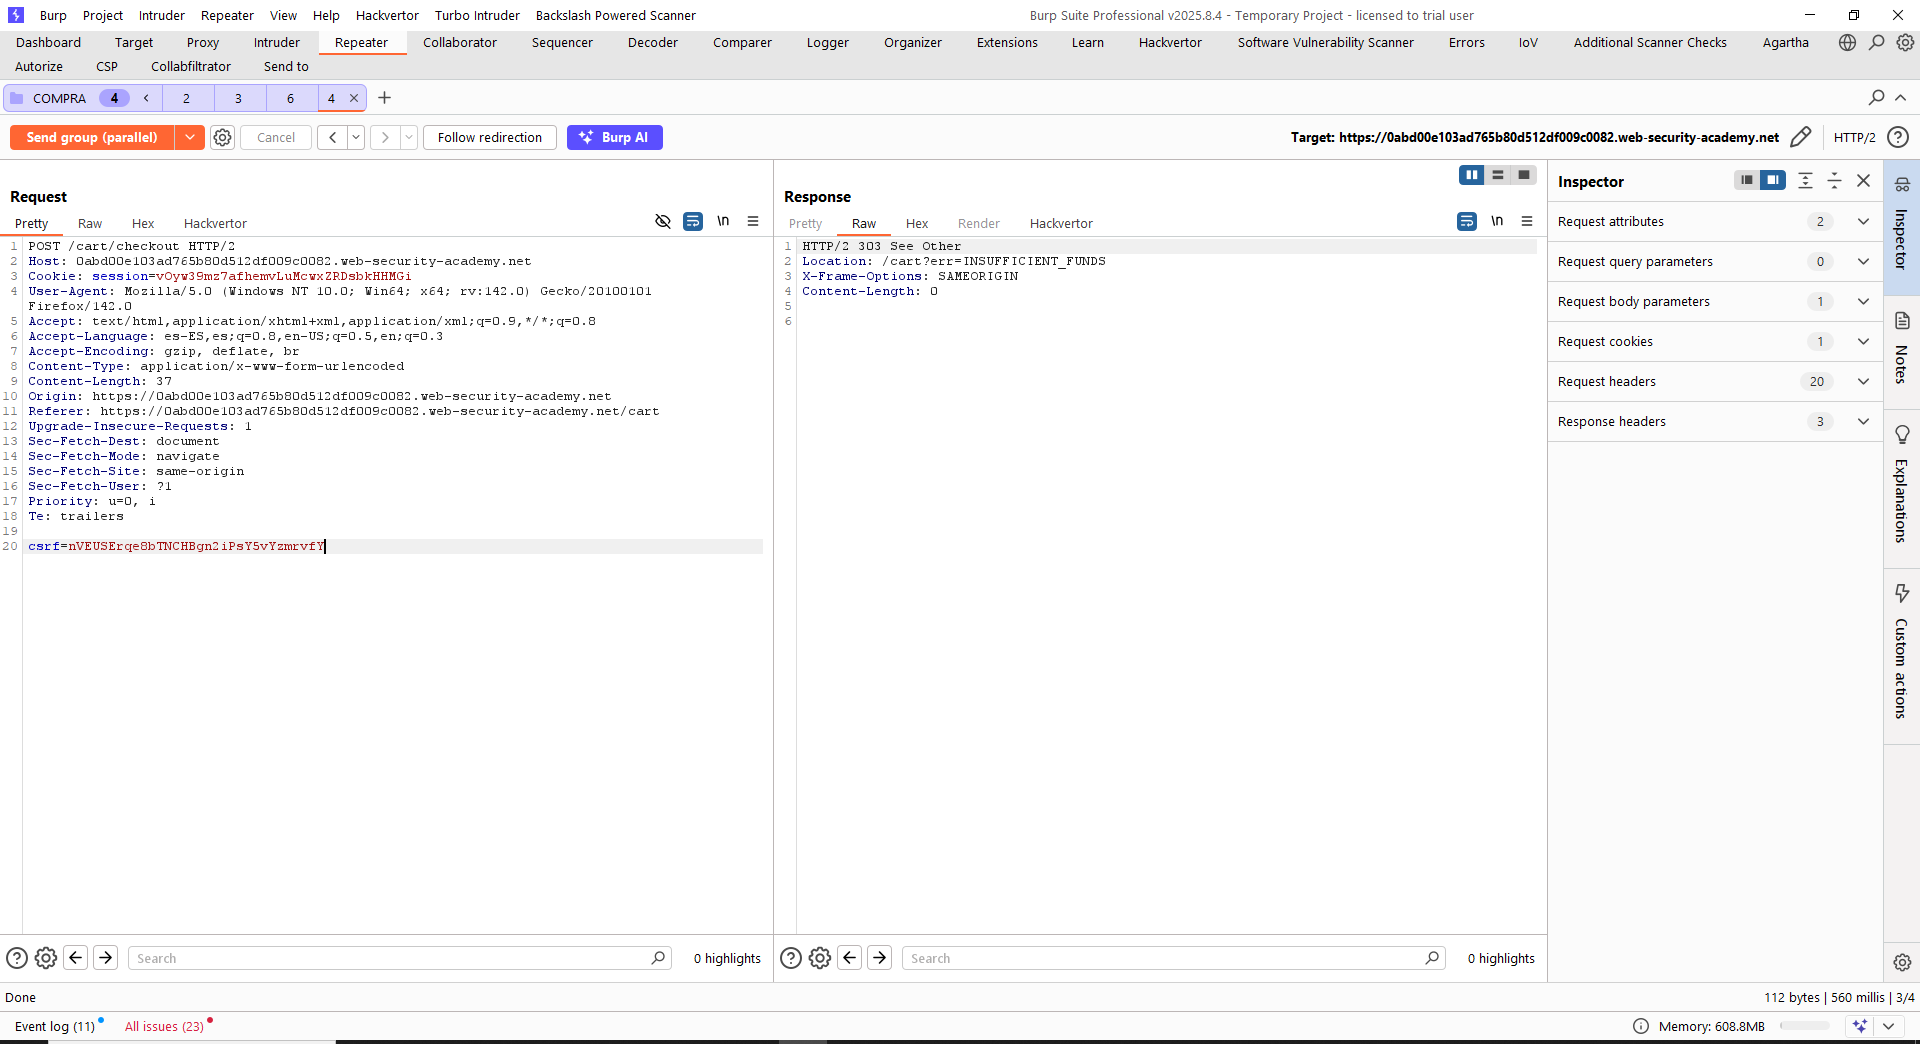Click the Burp AI sparkle button
The image size is (1920, 1044).
tap(614, 137)
